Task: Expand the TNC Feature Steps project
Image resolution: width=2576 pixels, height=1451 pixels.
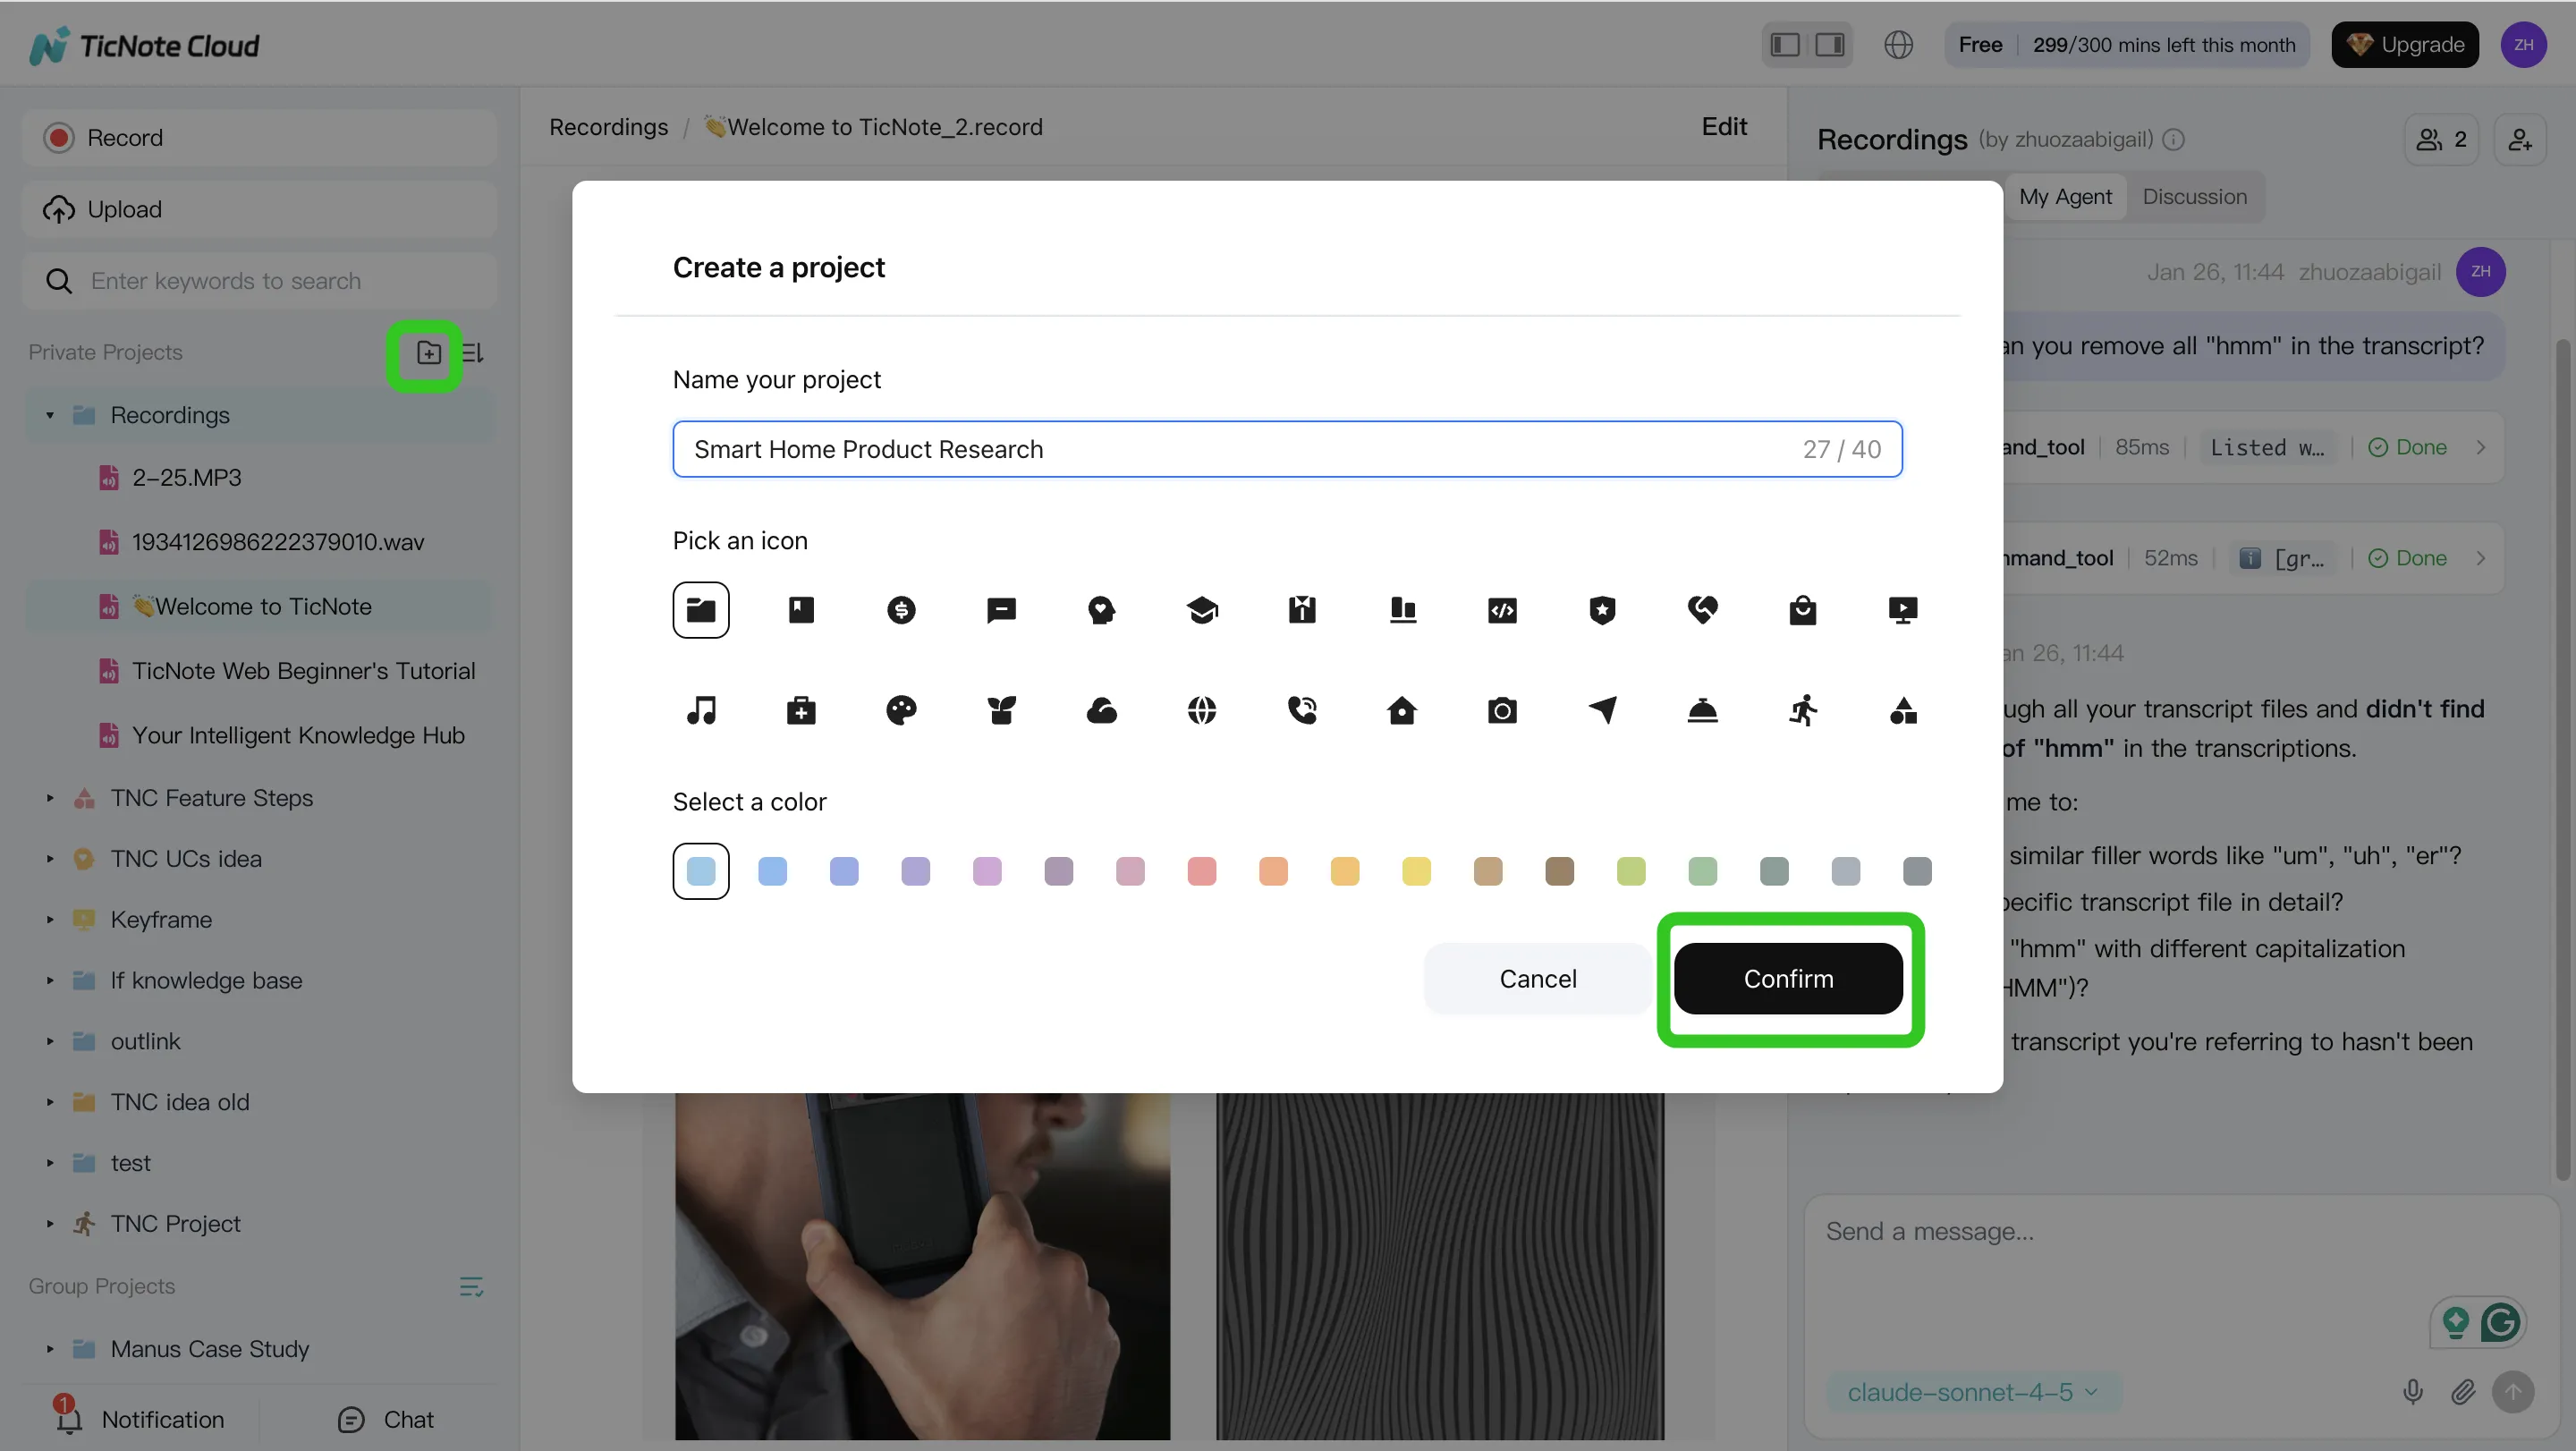Action: (x=49, y=798)
